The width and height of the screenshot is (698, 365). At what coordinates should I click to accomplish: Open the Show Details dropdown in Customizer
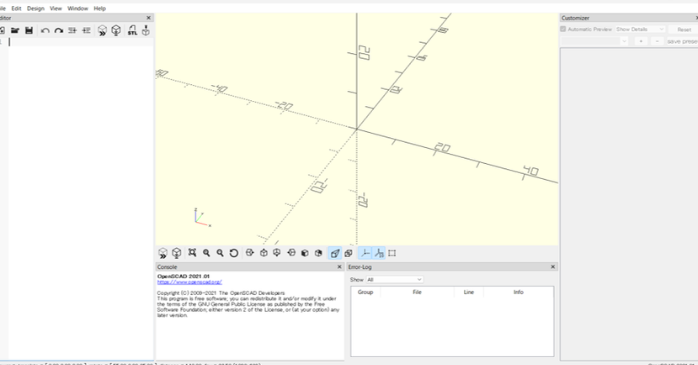(640, 29)
